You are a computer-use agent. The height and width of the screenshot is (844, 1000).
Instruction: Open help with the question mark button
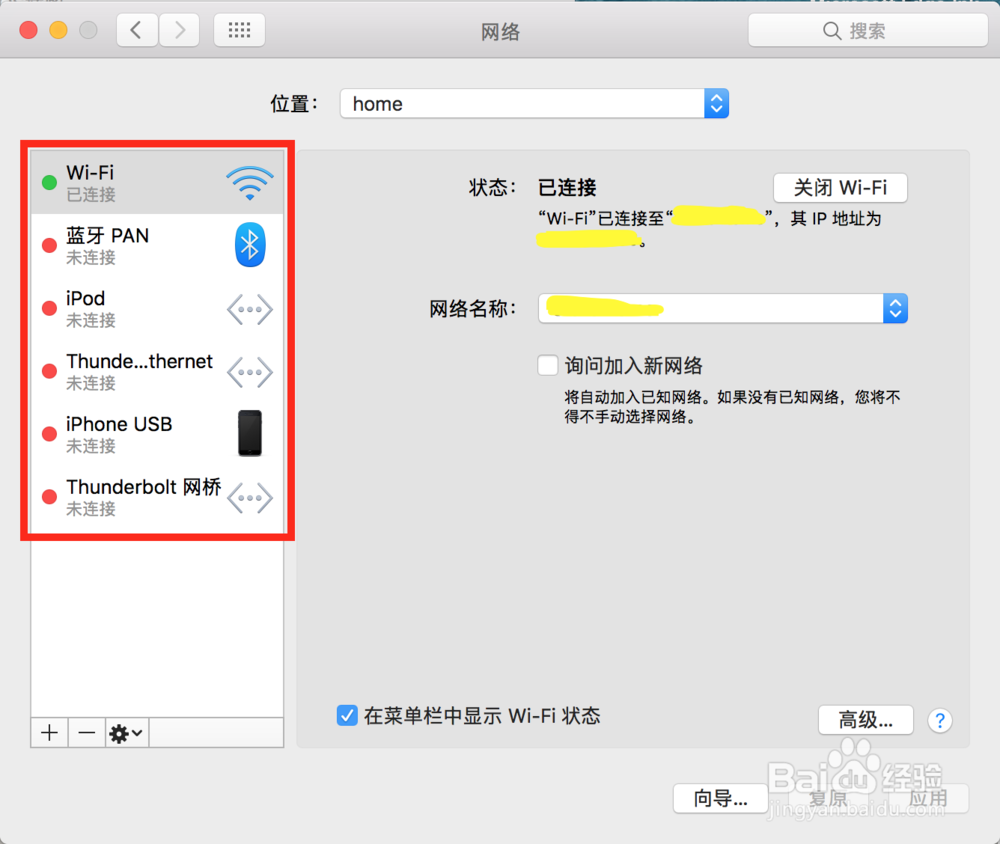pyautogui.click(x=939, y=721)
